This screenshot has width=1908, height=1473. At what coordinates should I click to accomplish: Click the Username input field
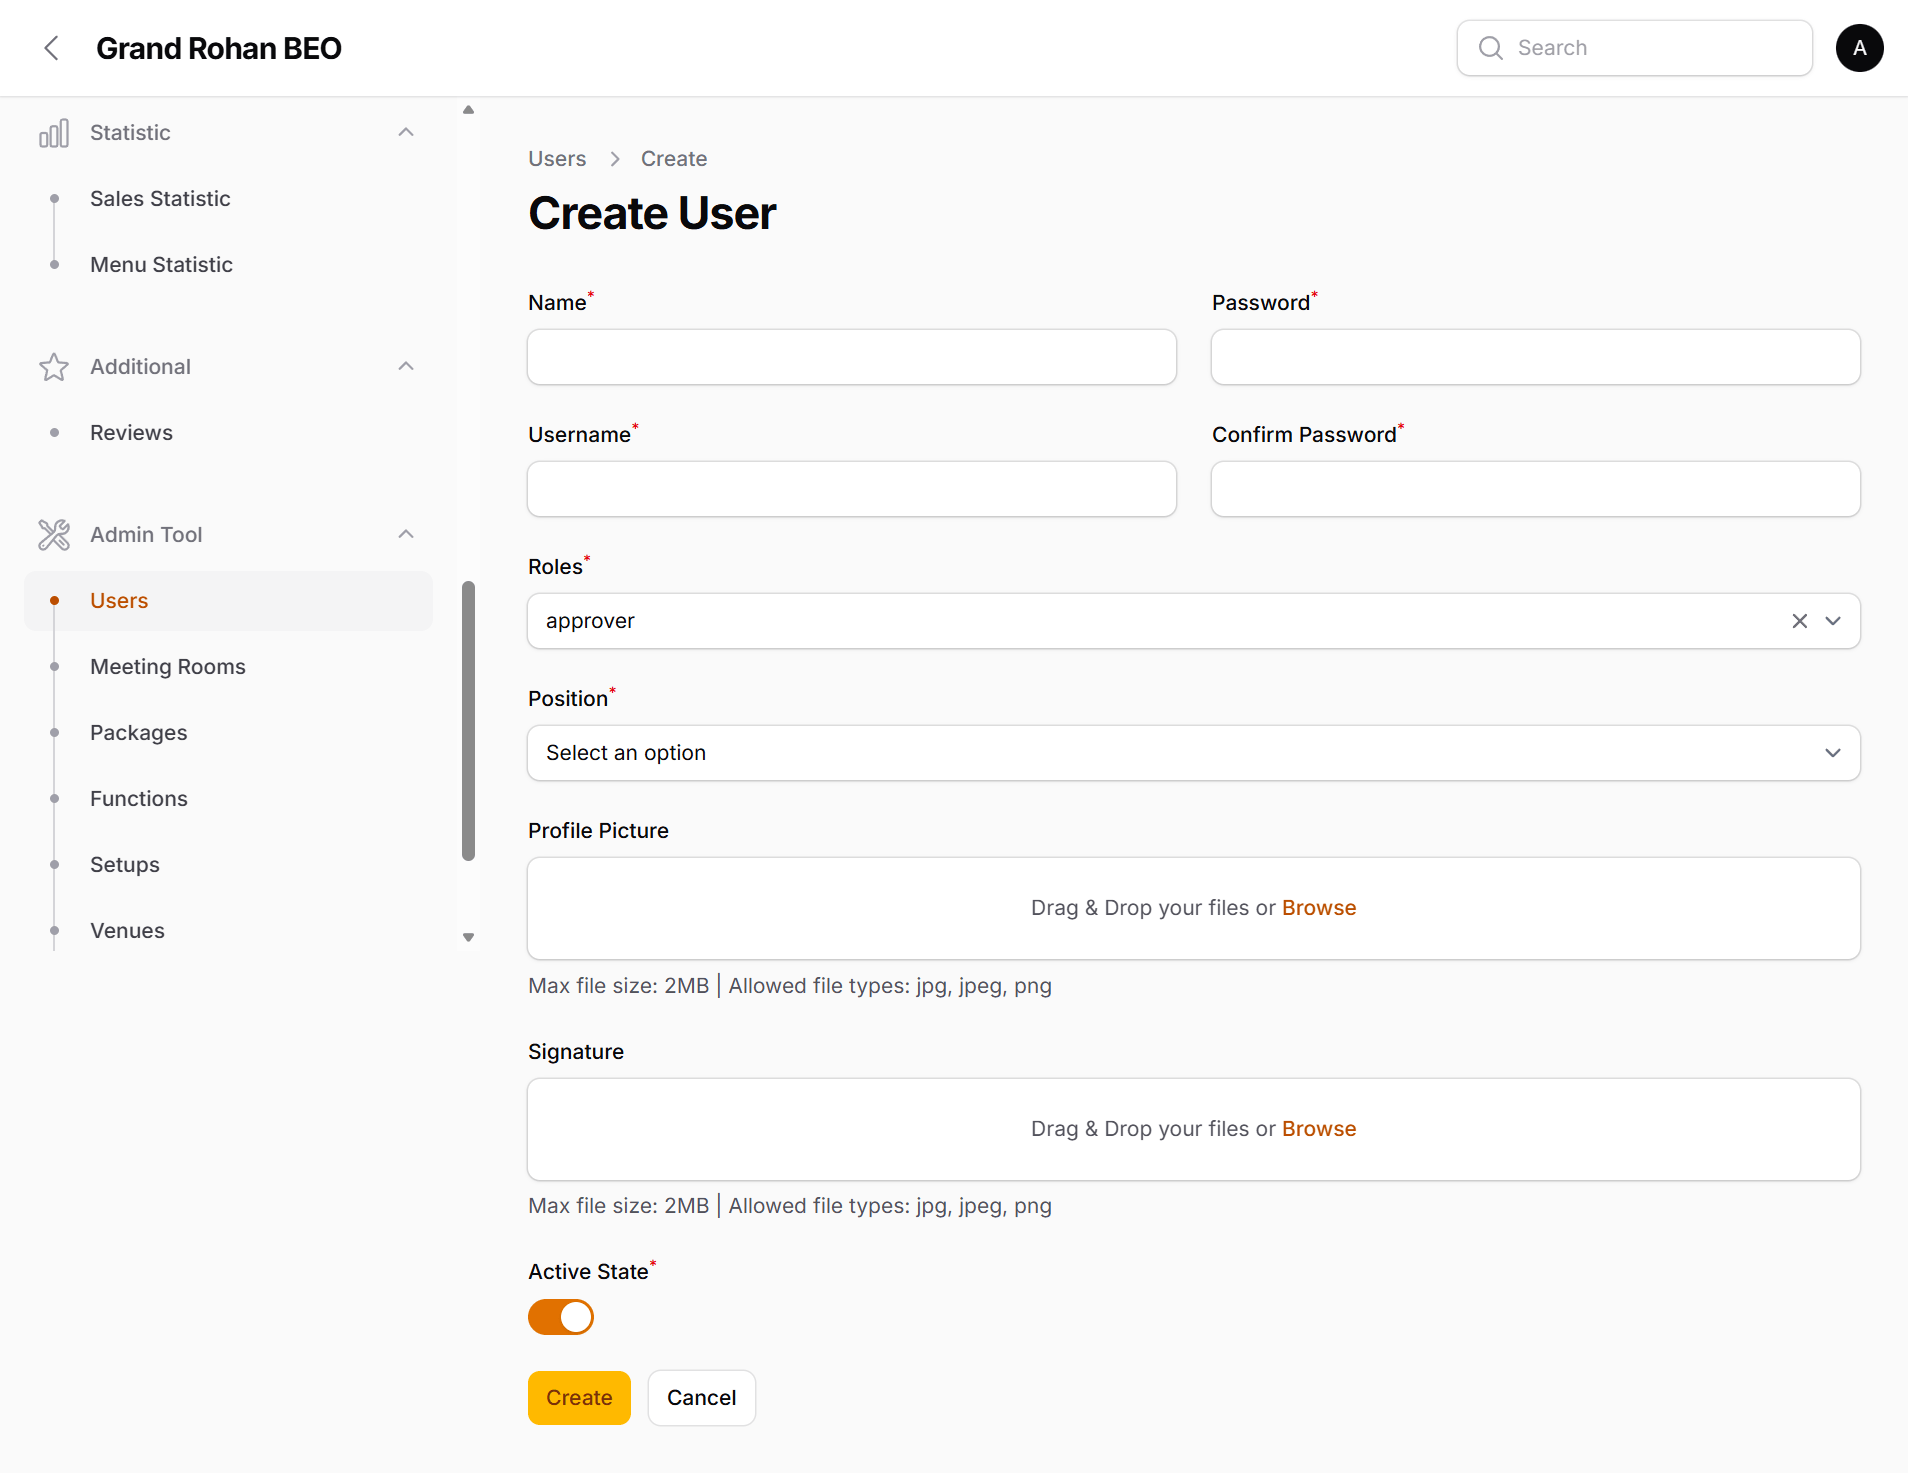click(x=852, y=489)
